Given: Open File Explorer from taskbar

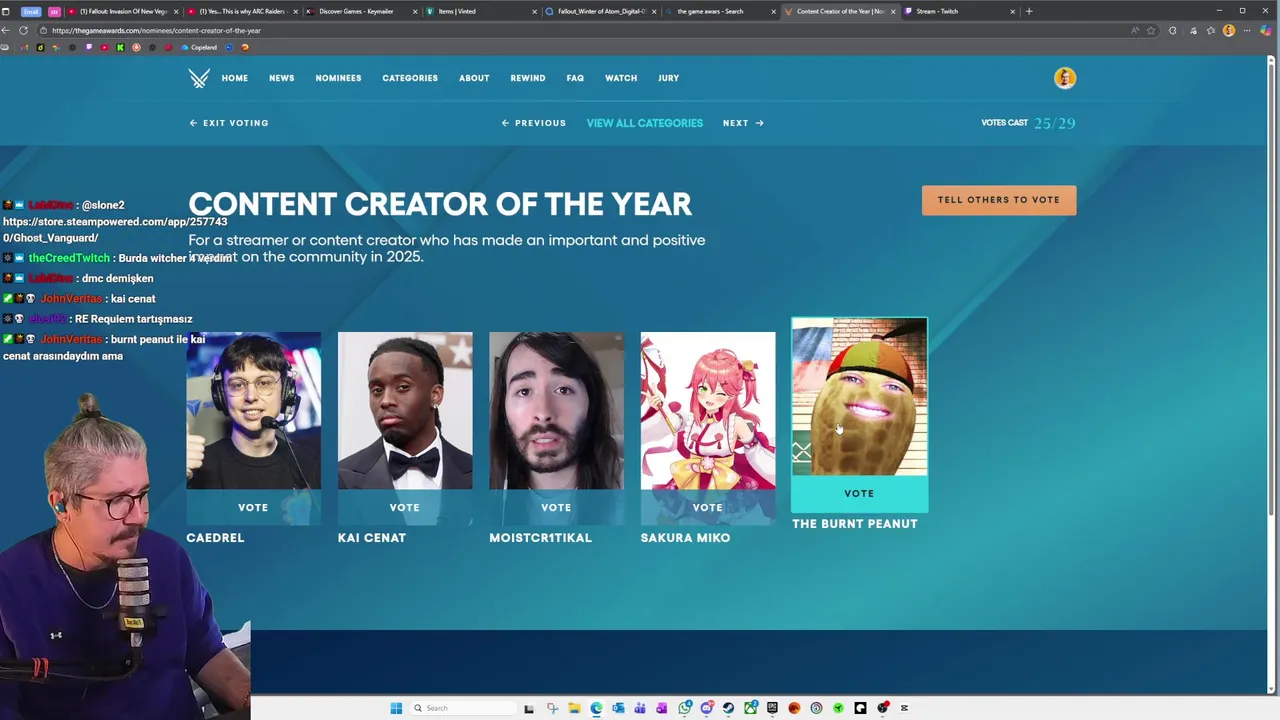Looking at the screenshot, I should click(x=574, y=708).
